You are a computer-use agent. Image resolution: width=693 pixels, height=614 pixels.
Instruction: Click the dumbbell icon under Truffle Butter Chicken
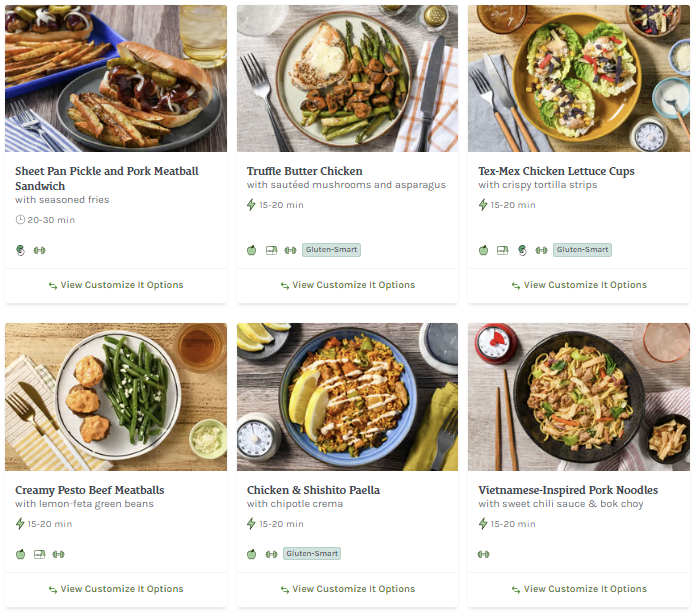(290, 250)
